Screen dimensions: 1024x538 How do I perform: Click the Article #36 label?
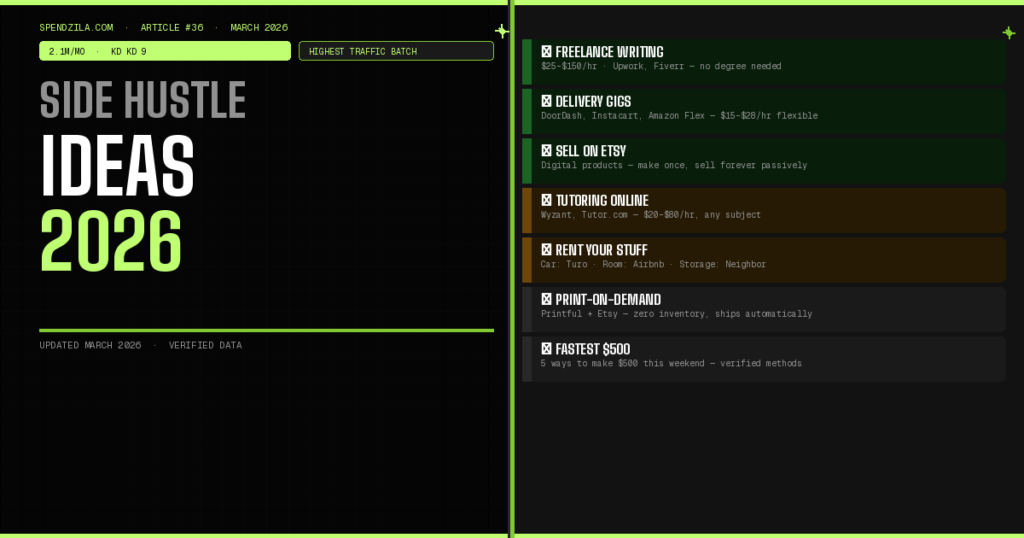(172, 28)
